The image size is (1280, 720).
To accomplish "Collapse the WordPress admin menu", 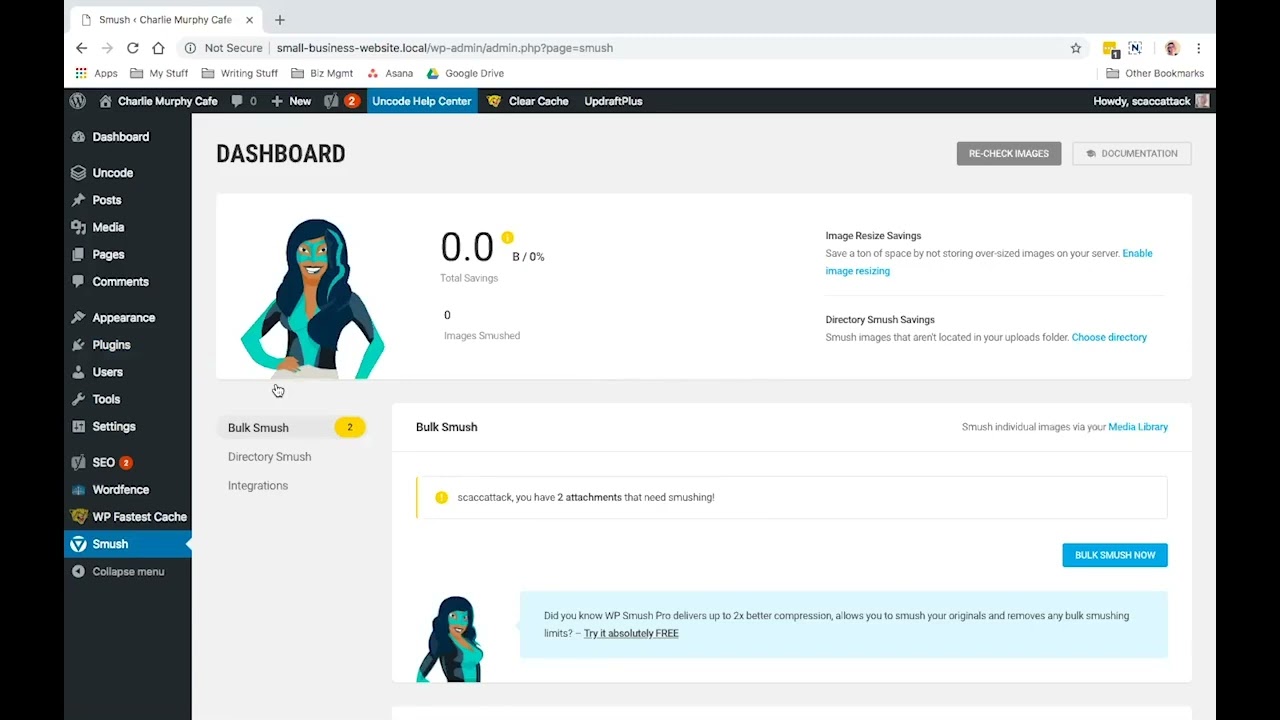I will tap(127, 572).
